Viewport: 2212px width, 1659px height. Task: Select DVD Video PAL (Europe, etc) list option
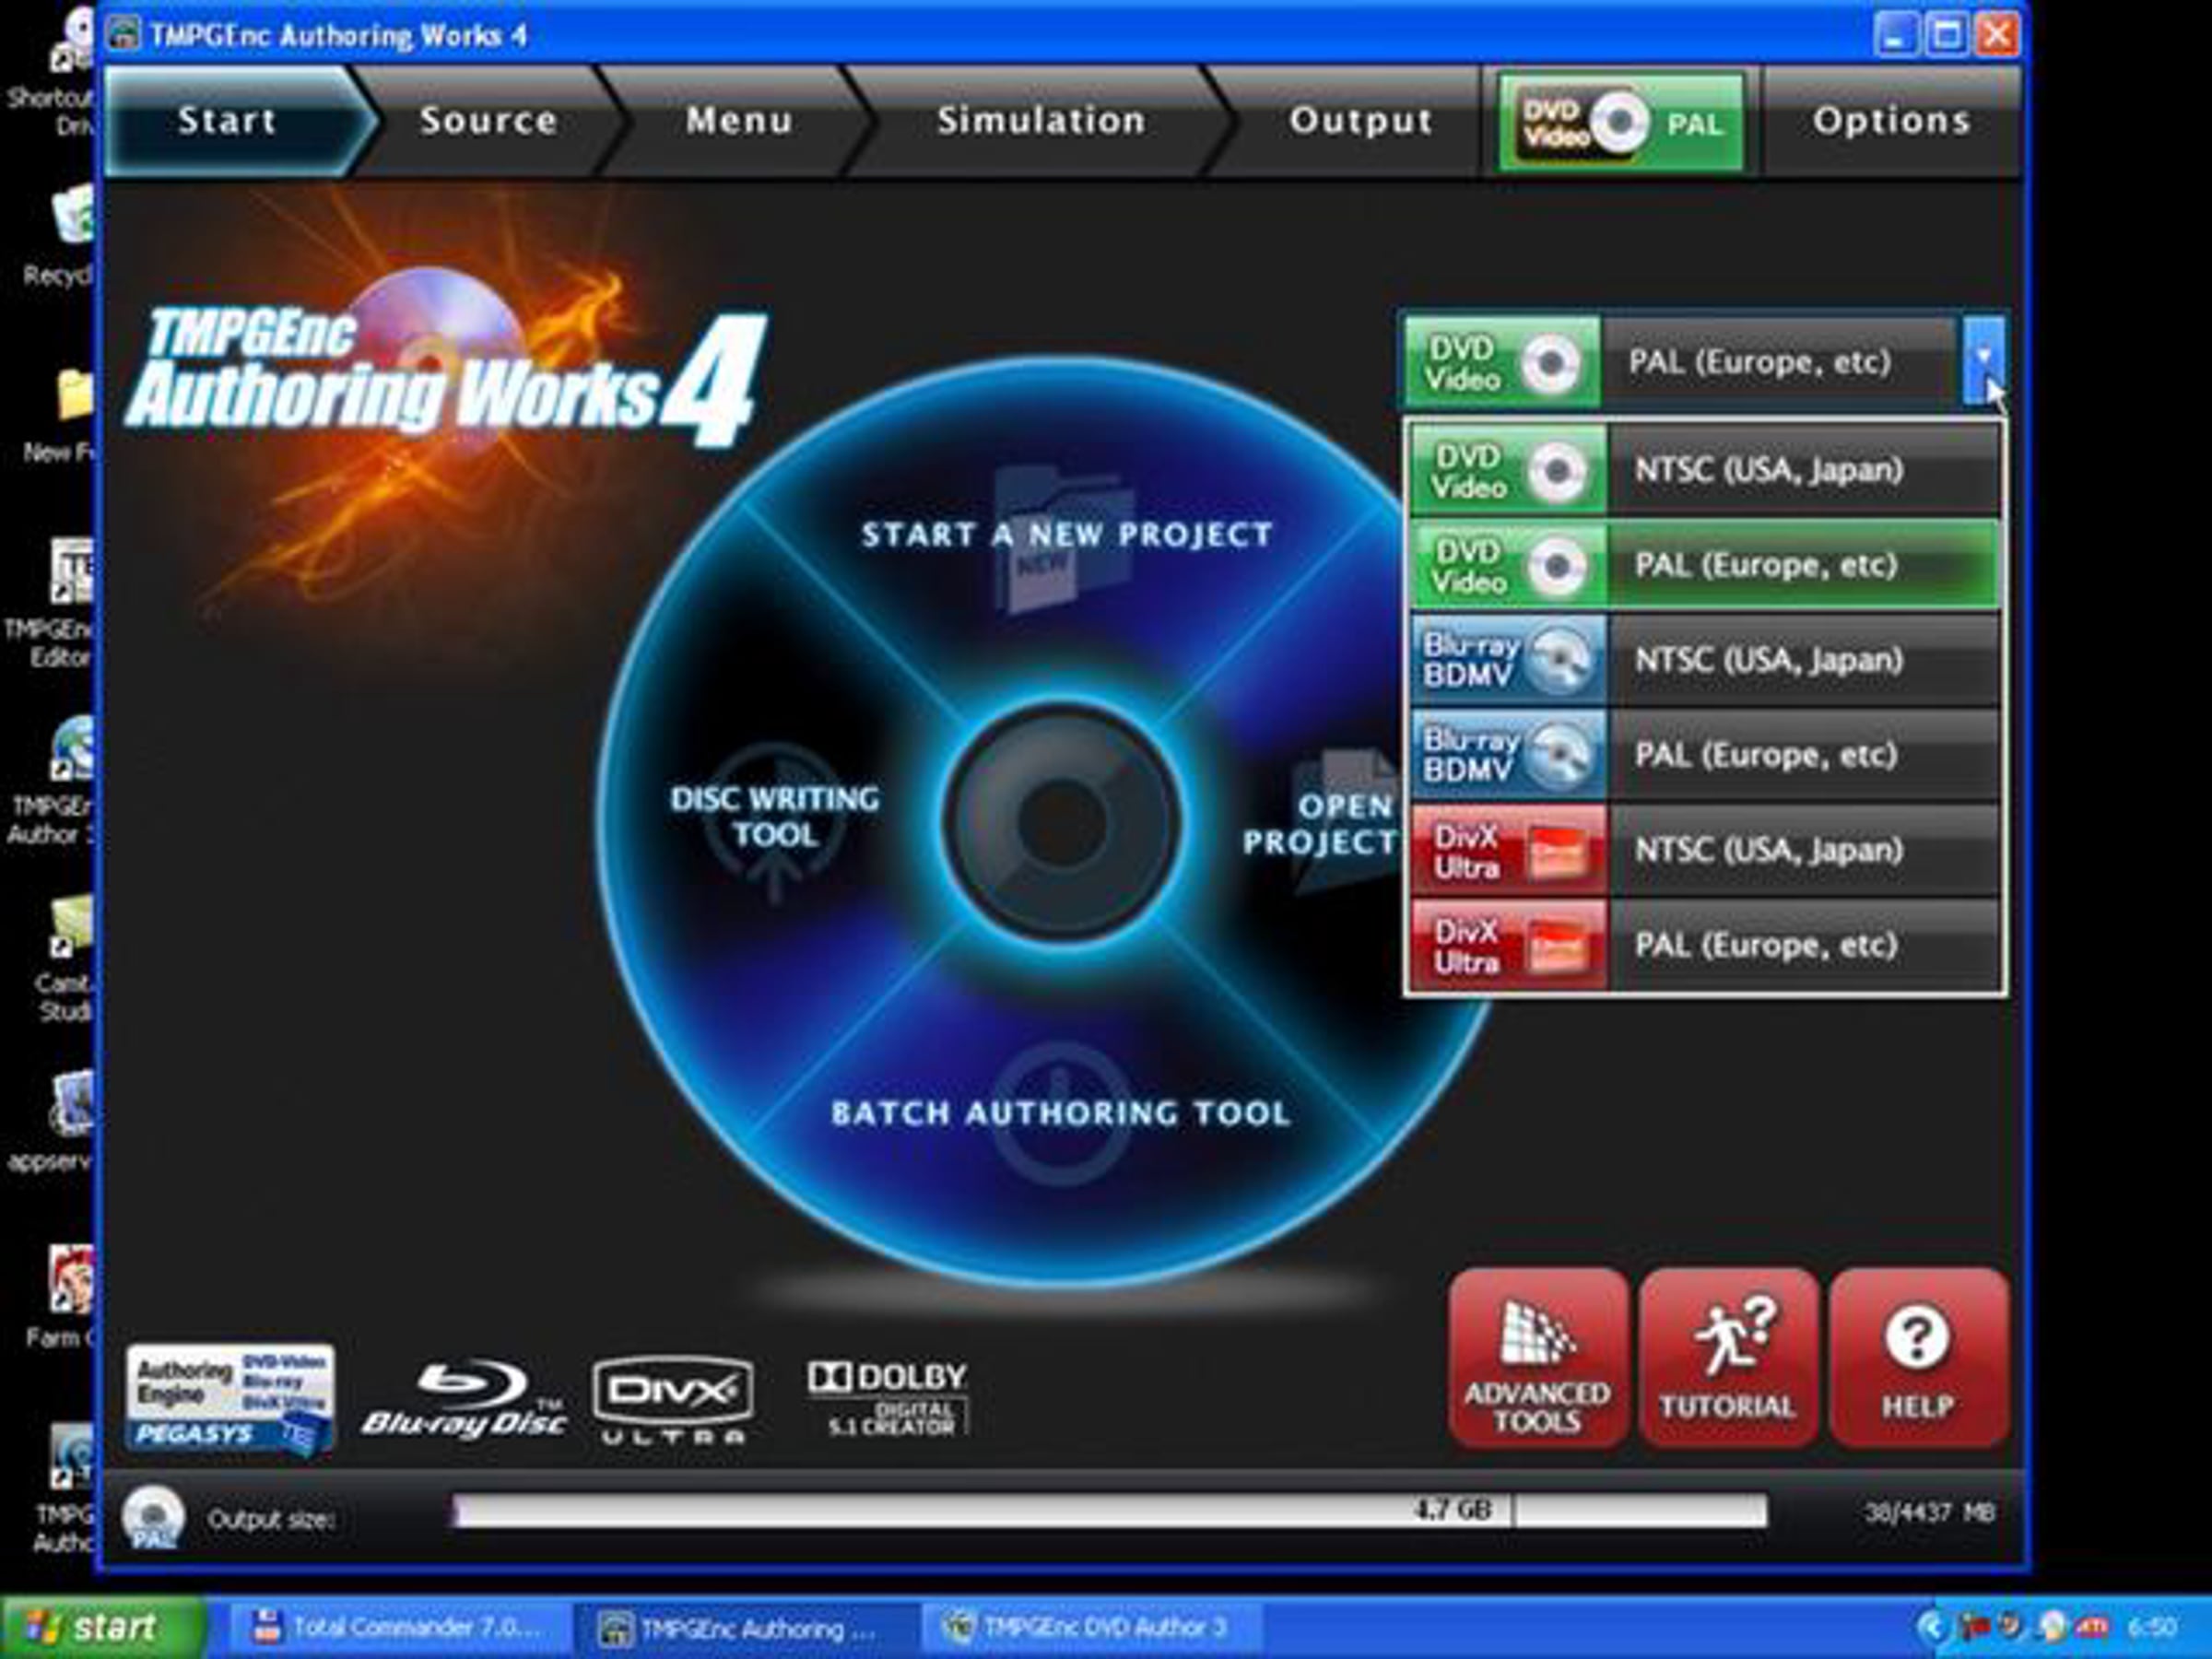pyautogui.click(x=1705, y=565)
